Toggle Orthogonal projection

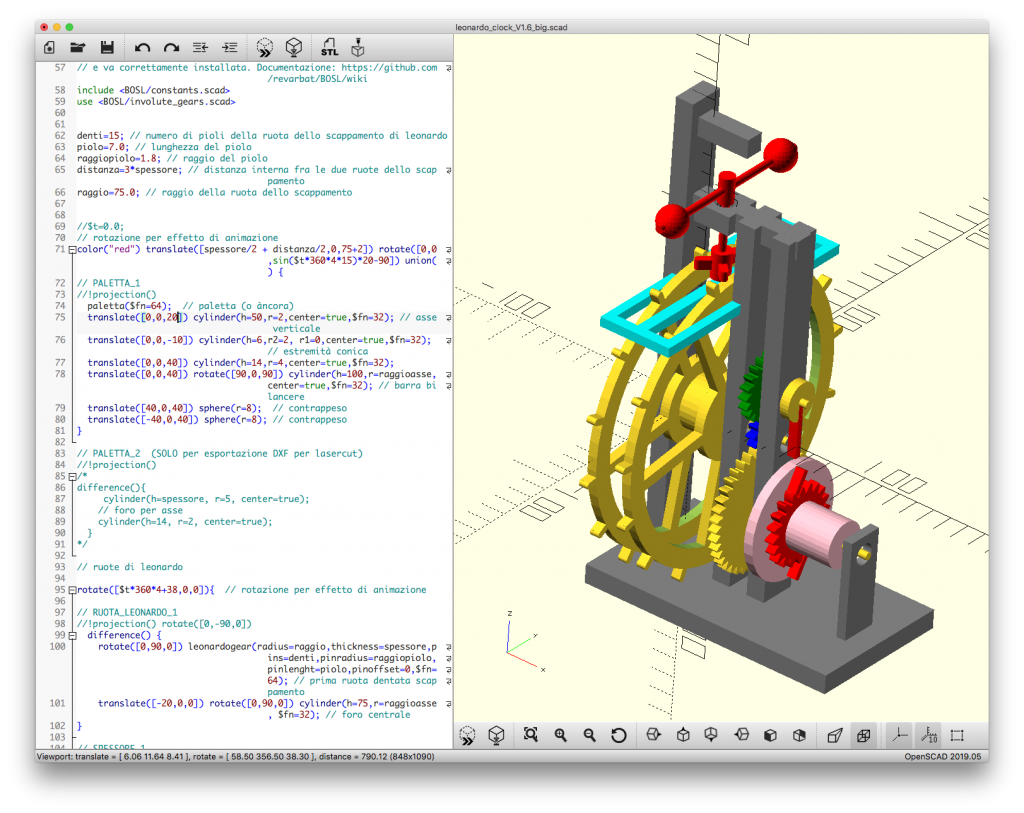coord(863,735)
